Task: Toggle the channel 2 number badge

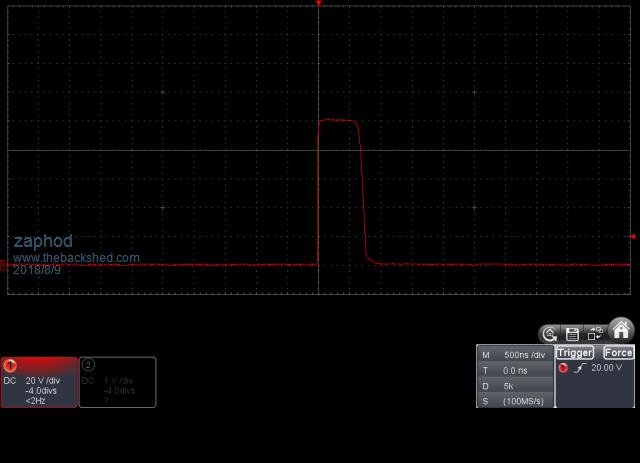Action: click(x=88, y=366)
